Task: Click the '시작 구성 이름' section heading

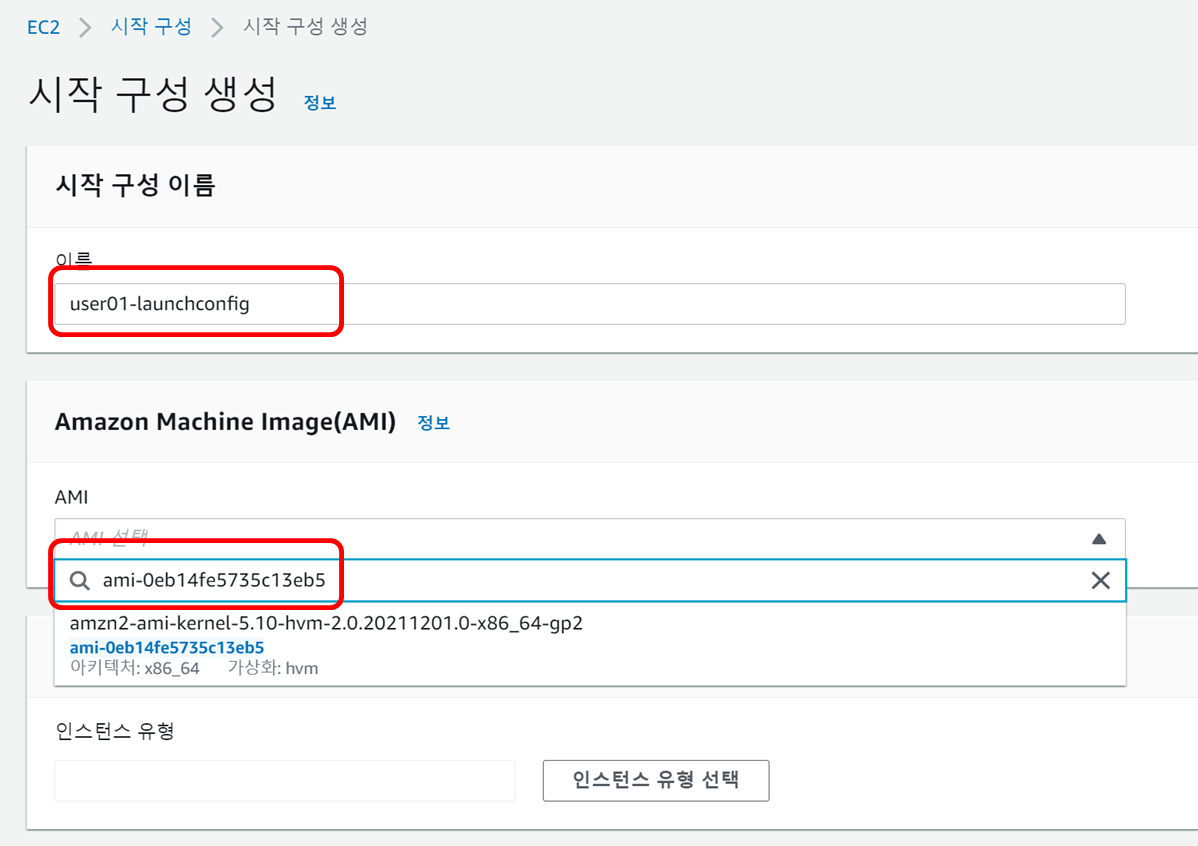Action: coord(135,185)
